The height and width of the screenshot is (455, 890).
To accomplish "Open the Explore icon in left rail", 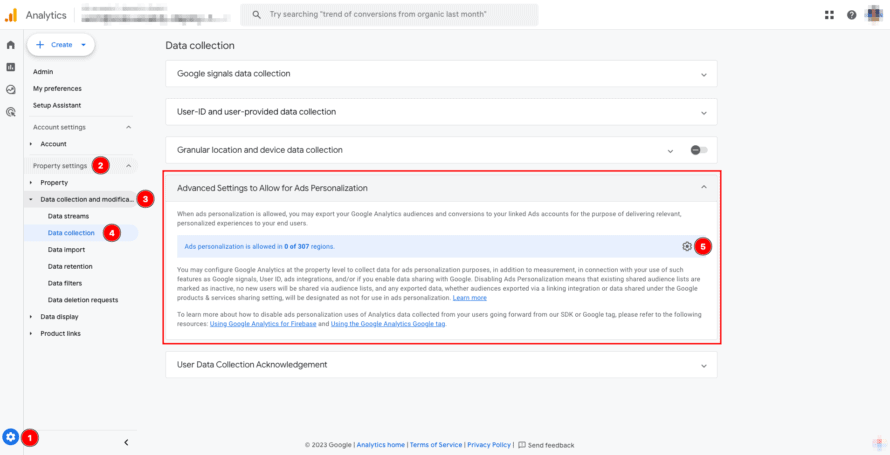I will coord(10,90).
